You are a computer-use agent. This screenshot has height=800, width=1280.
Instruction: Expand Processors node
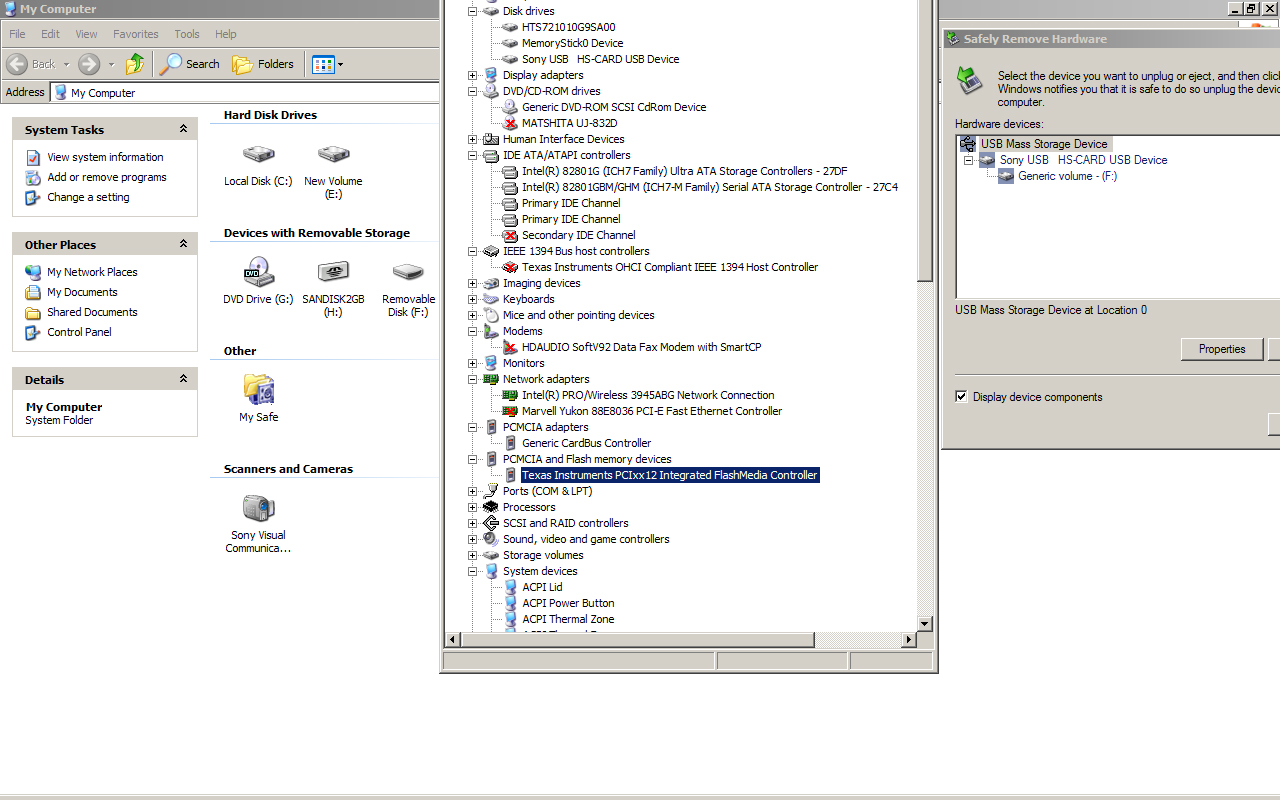point(473,507)
